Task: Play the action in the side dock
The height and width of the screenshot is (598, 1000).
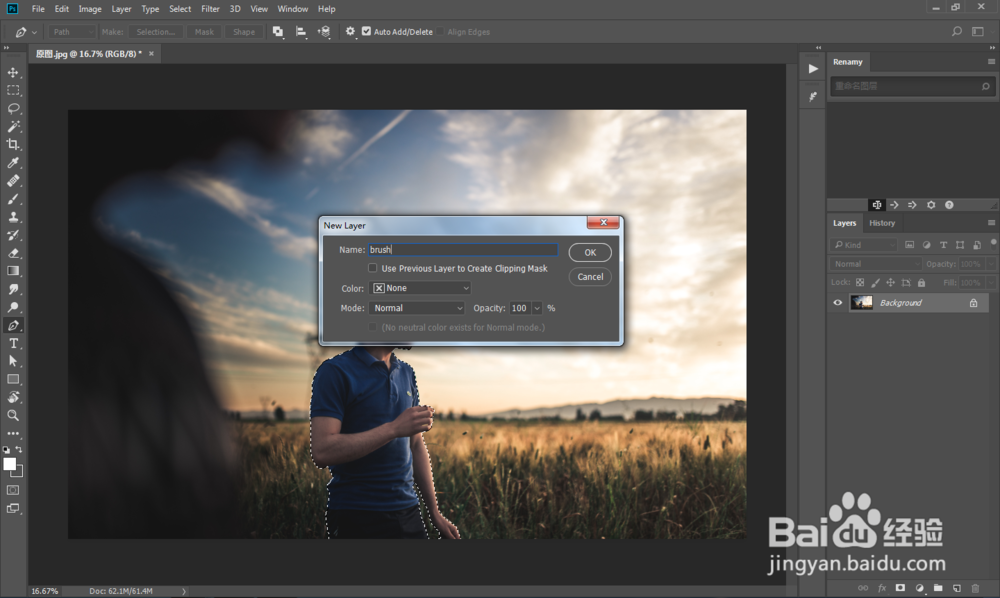Action: click(x=812, y=69)
